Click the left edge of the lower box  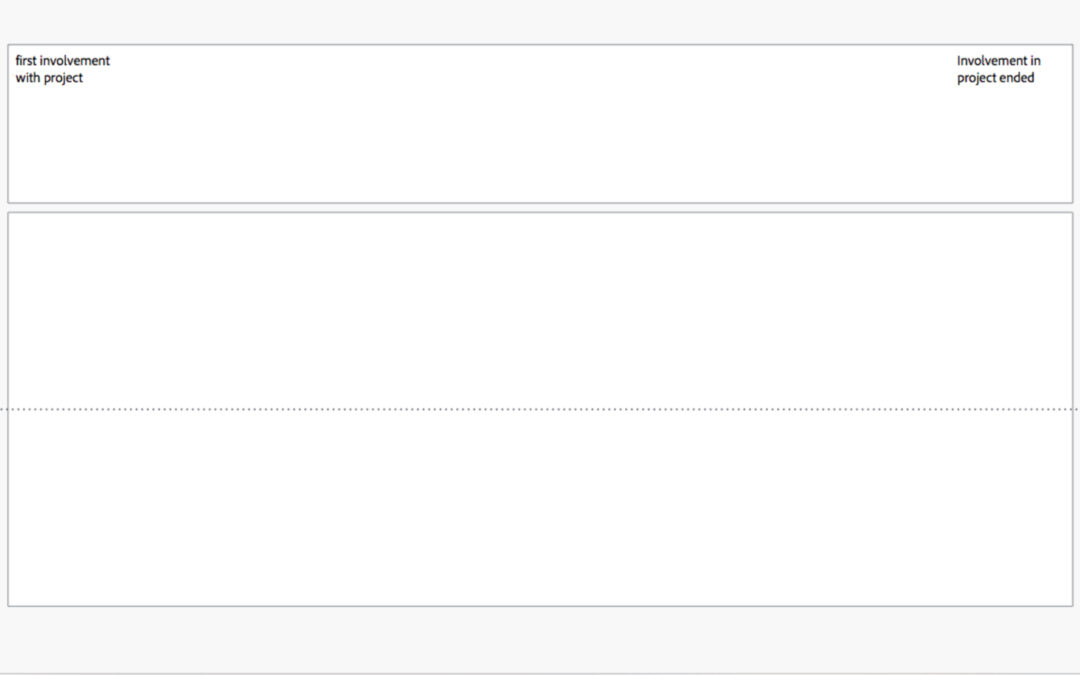pos(8,409)
